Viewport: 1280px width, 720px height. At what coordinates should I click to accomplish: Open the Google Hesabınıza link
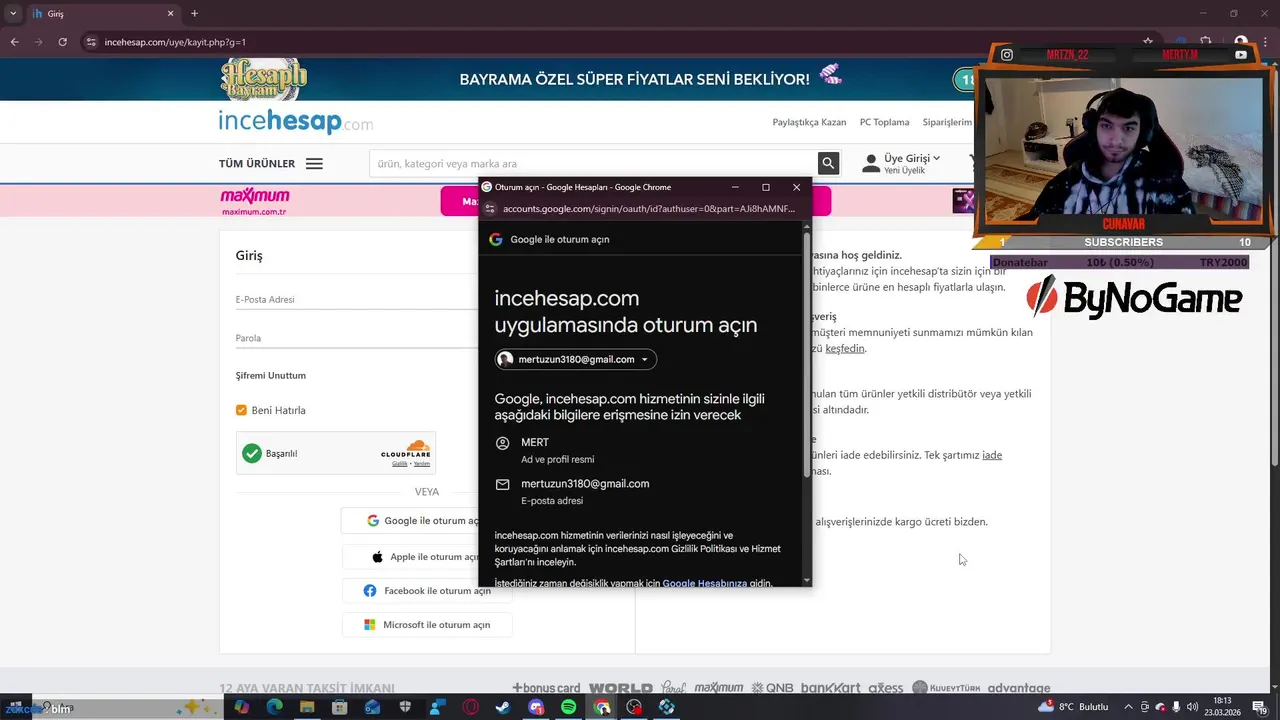tap(705, 583)
